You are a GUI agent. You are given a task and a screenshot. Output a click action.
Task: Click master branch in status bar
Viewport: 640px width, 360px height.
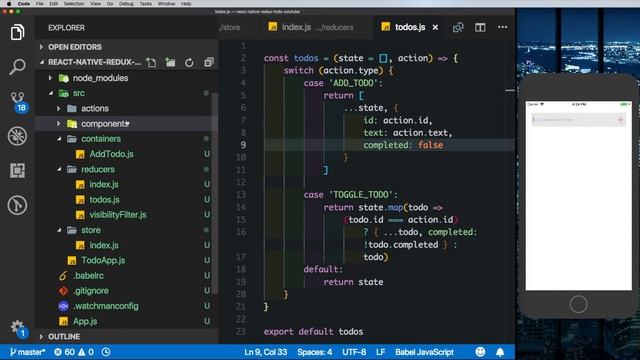click(27, 352)
